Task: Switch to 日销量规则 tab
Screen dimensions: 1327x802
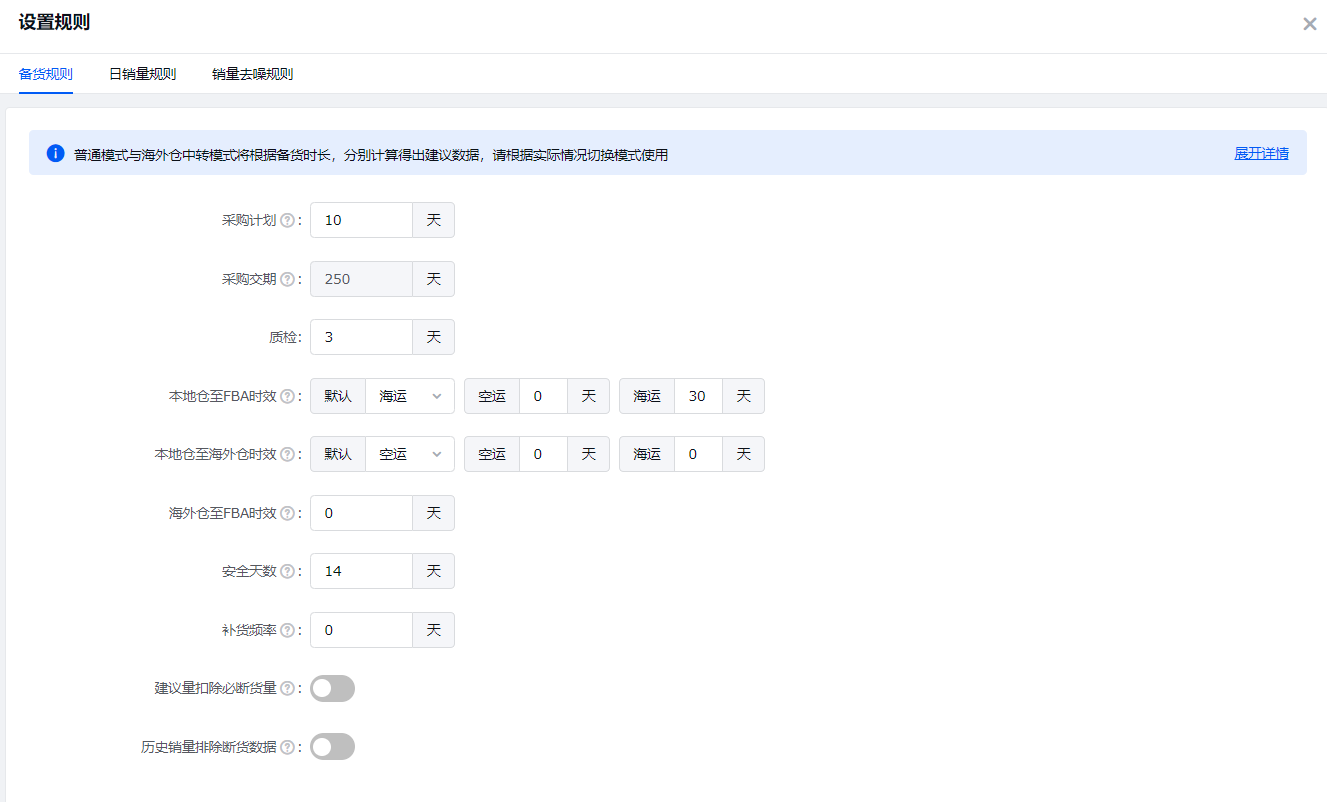Action: [x=142, y=74]
